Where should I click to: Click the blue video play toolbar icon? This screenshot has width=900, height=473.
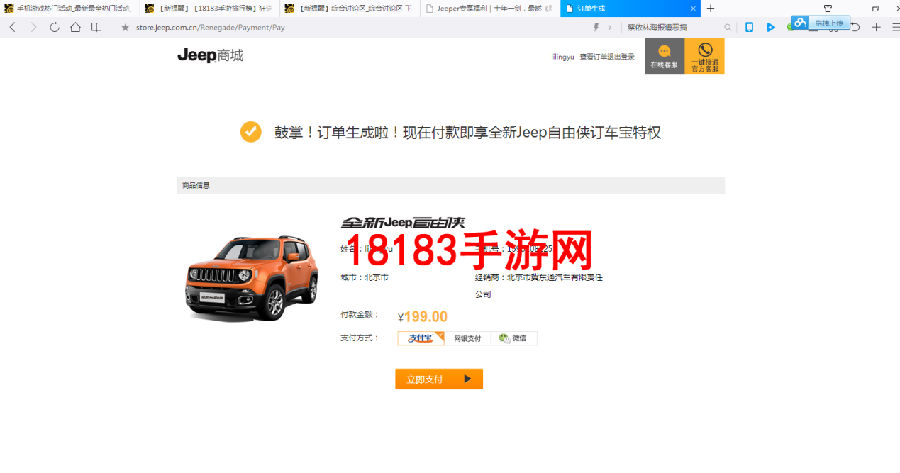[x=770, y=27]
